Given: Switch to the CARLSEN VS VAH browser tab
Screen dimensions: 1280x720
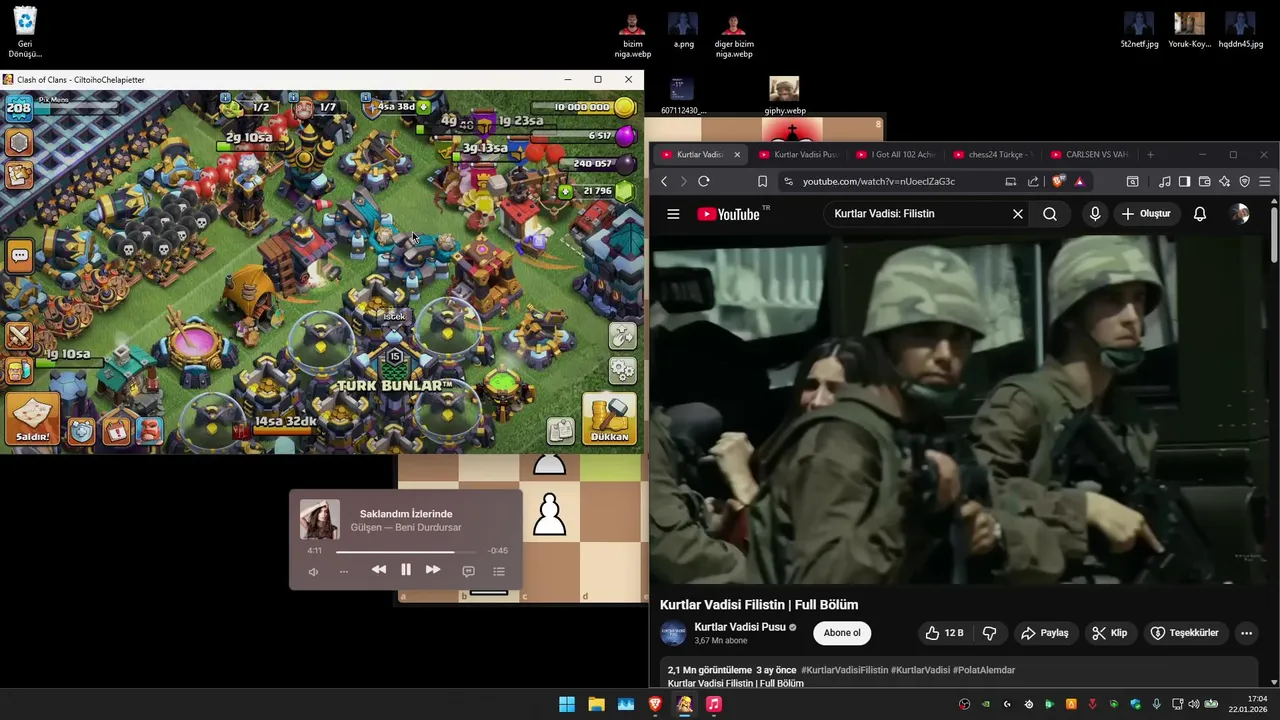Looking at the screenshot, I should (x=1090, y=155).
